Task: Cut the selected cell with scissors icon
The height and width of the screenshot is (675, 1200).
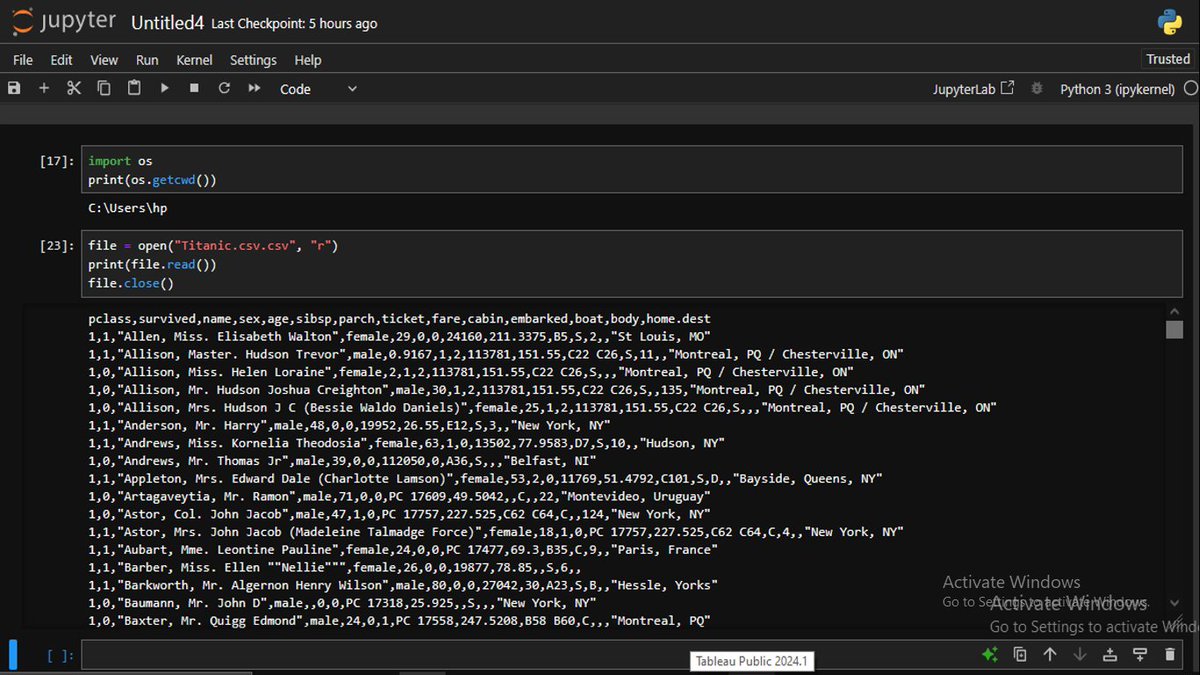Action: [74, 89]
